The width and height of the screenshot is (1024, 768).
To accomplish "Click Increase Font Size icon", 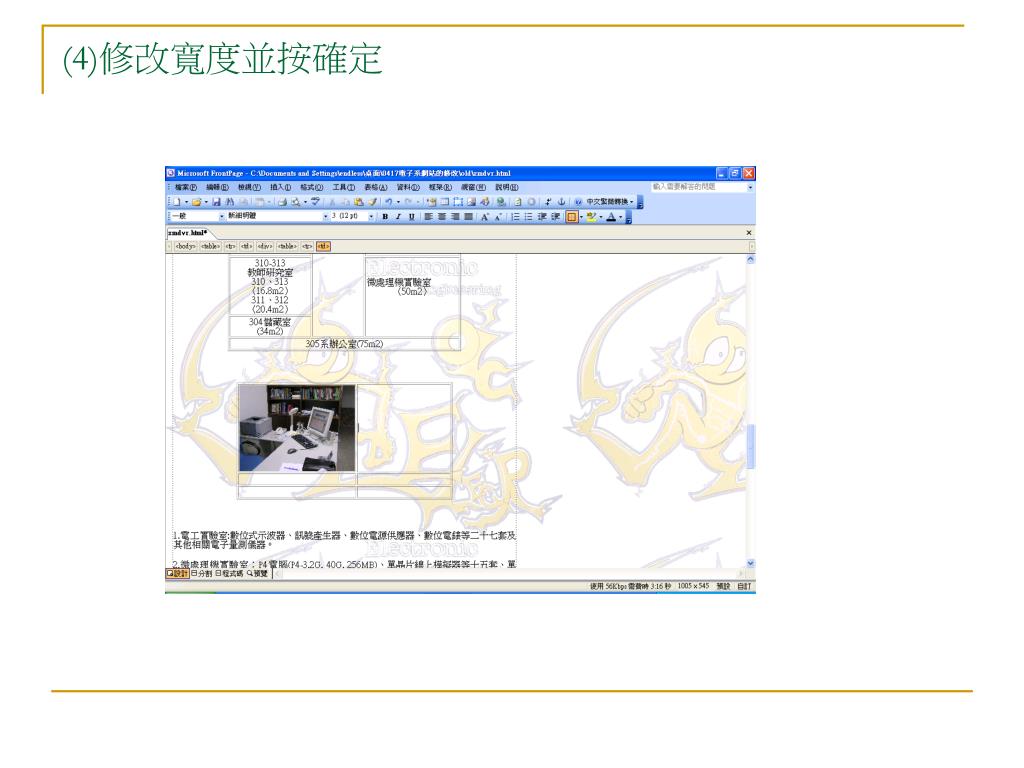I will tap(485, 216).
